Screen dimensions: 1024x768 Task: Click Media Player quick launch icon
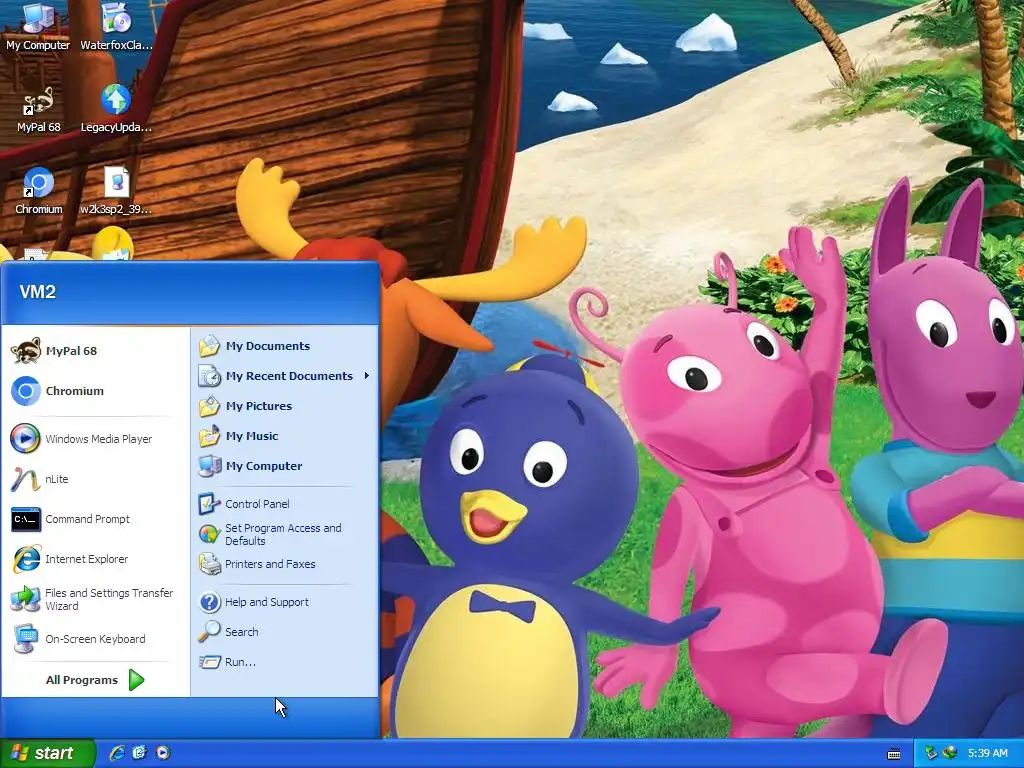coord(163,753)
